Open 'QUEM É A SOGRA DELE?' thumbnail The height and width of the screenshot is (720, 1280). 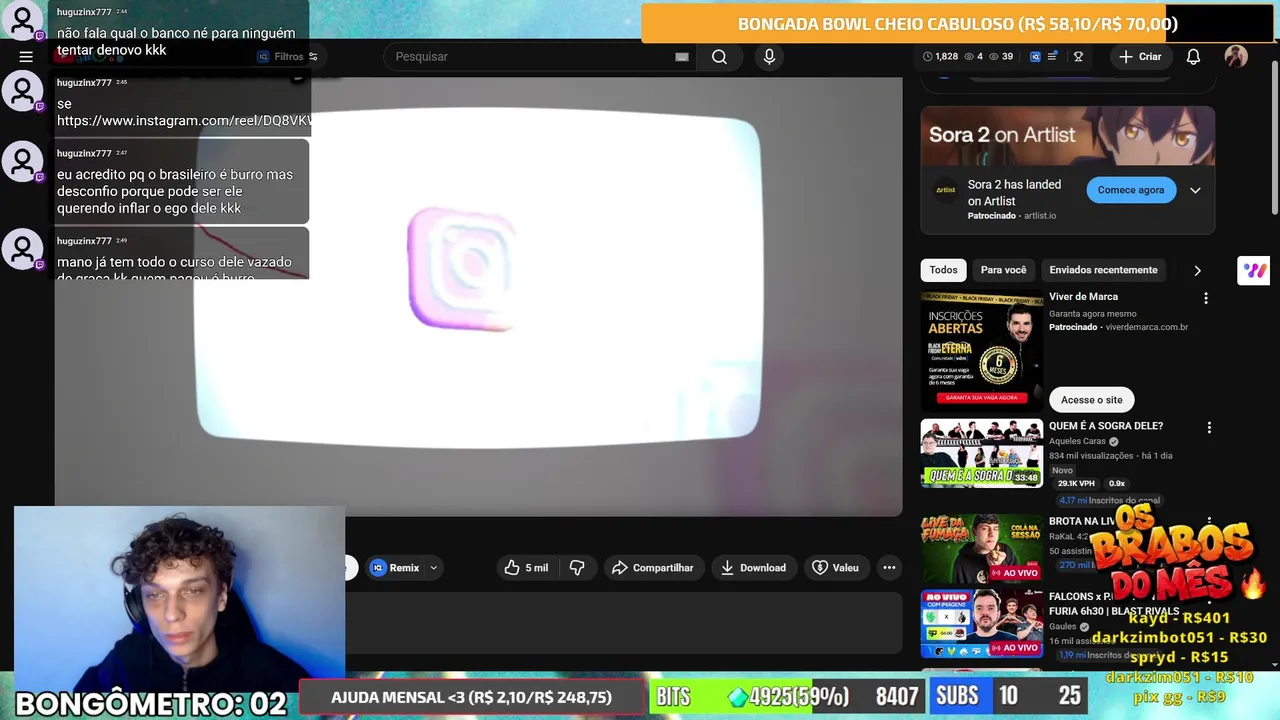pos(982,453)
